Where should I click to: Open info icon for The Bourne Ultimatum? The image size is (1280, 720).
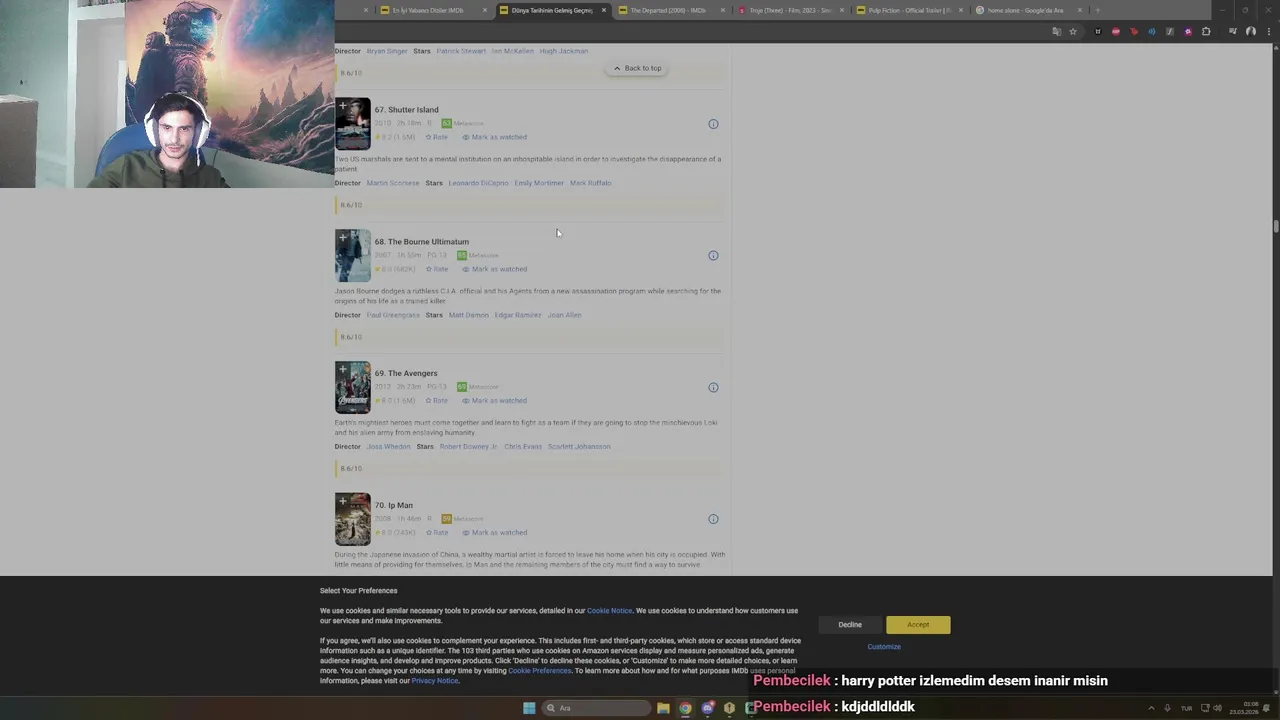(x=713, y=256)
